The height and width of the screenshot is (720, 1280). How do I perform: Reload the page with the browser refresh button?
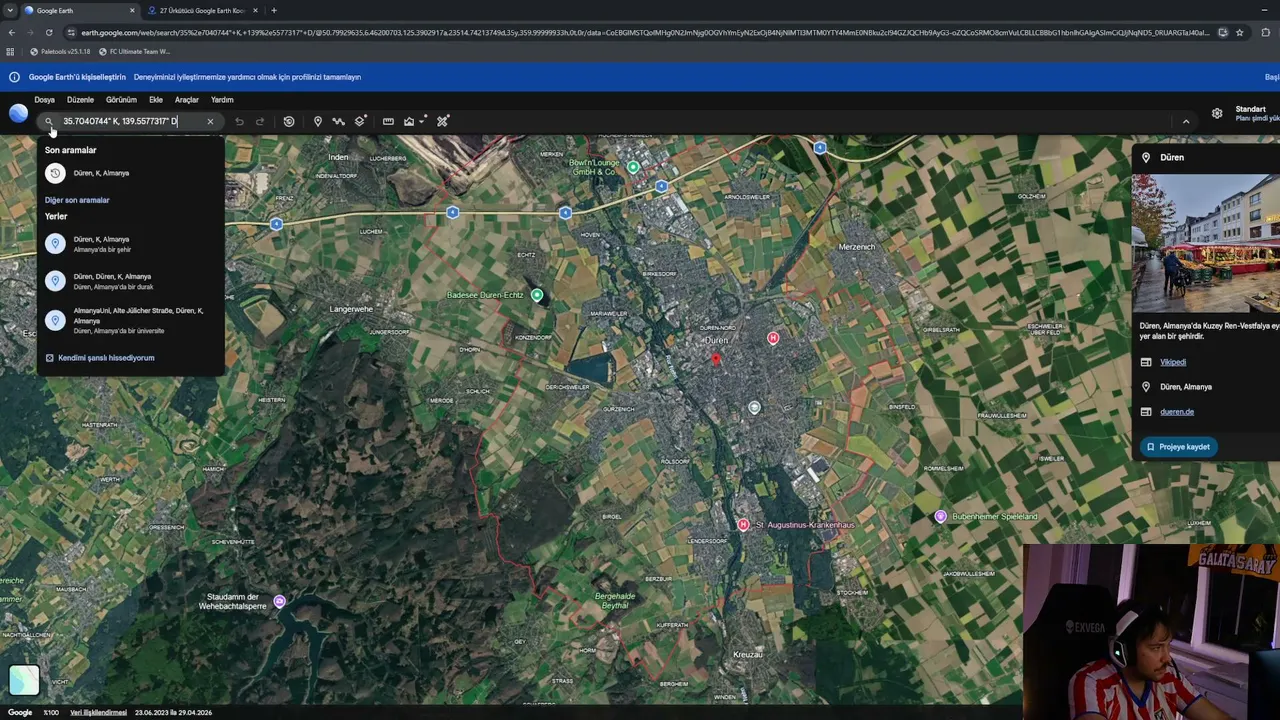point(48,32)
